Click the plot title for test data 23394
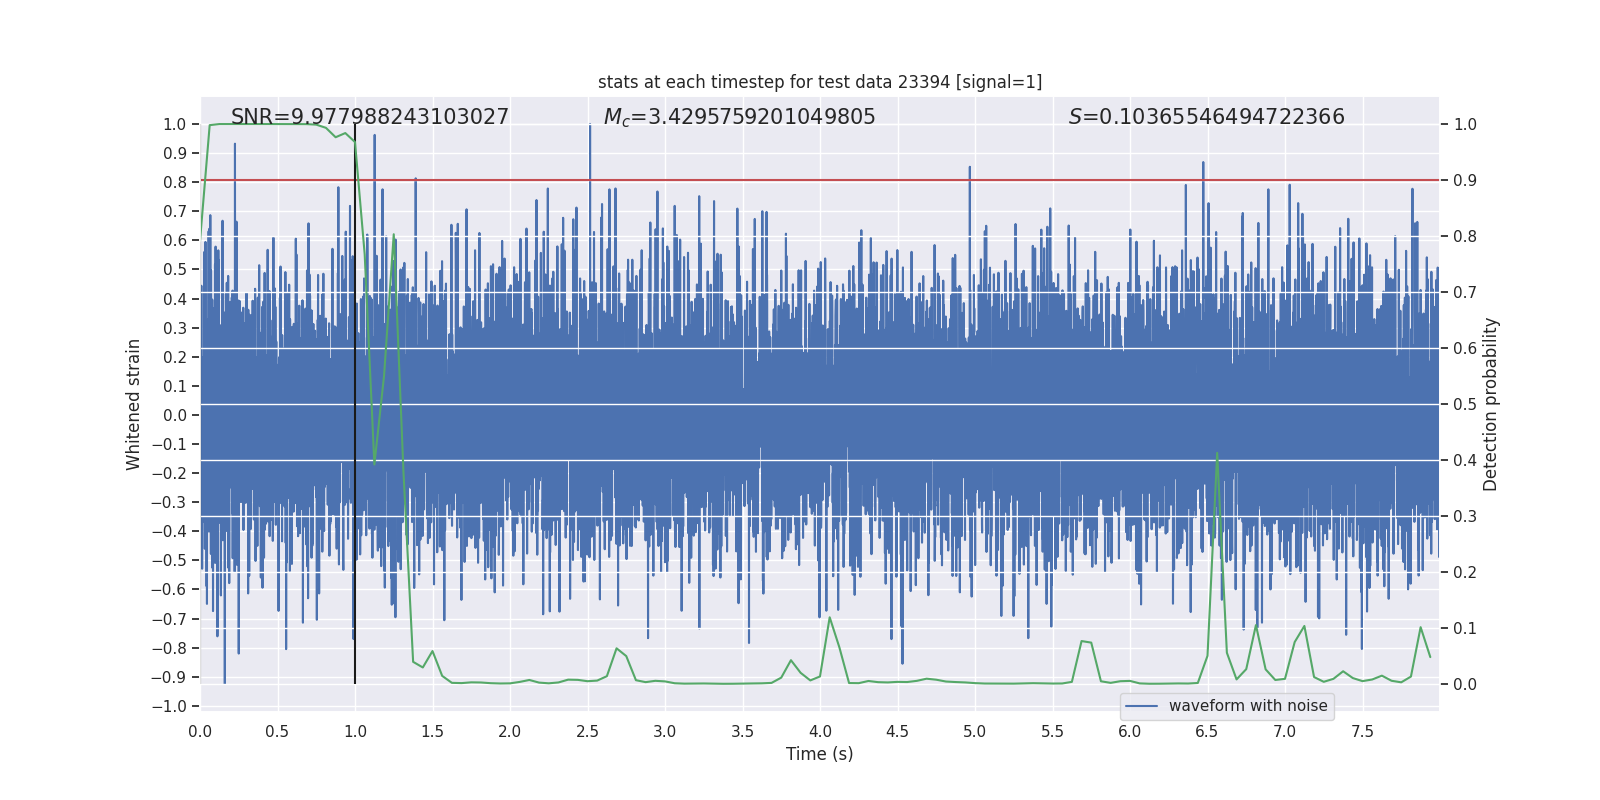1600x800 pixels. coord(819,82)
